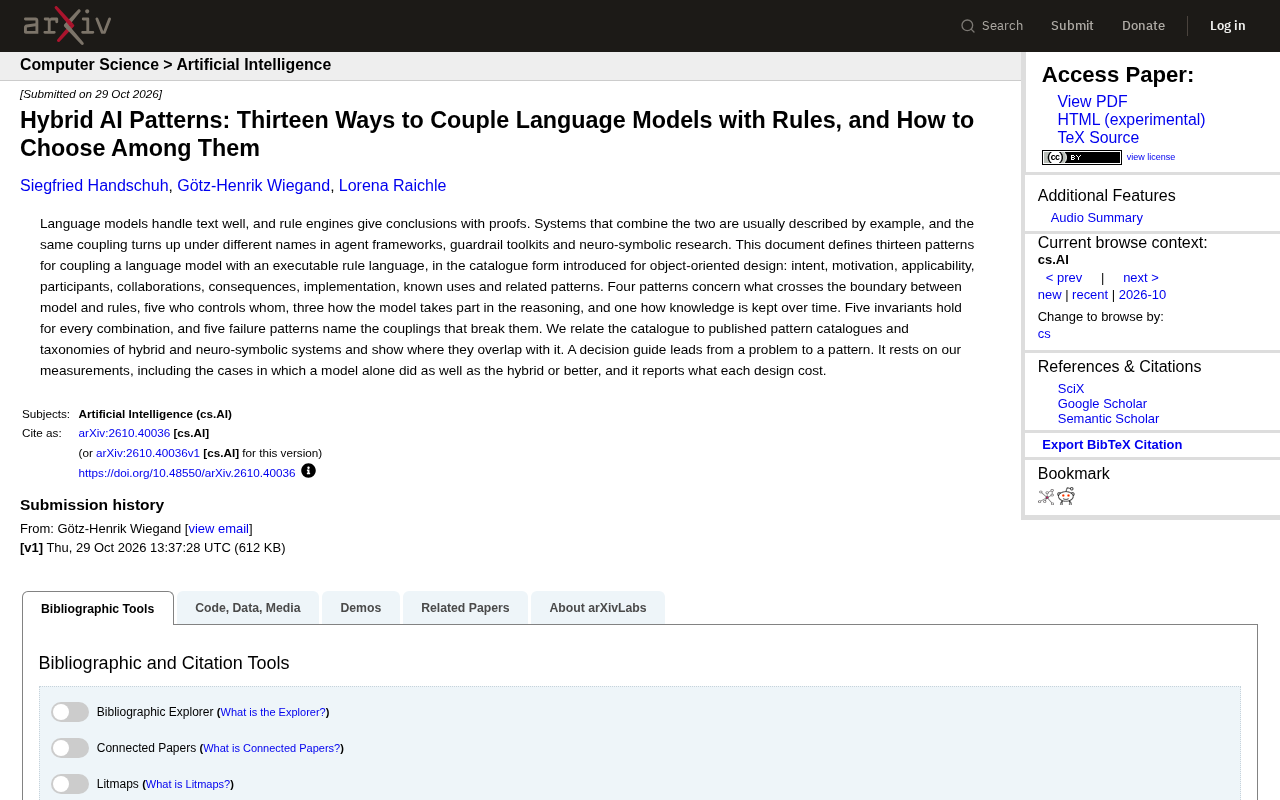Turn on the Connected Papers toggle

coord(70,748)
